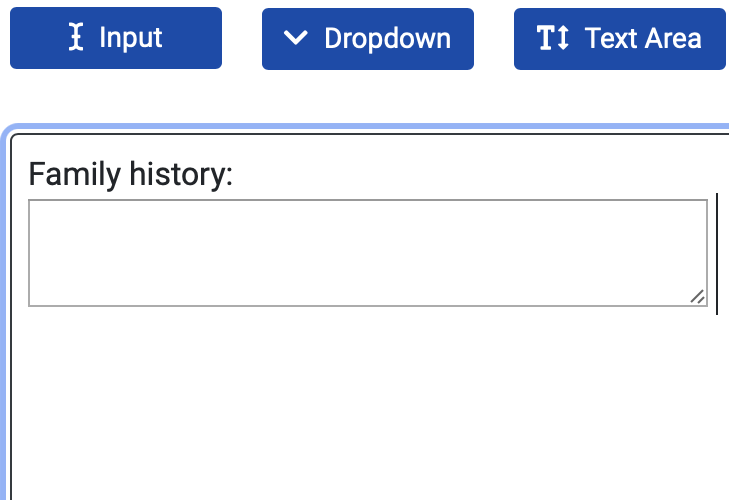Click the word "Input" on the blue button
The width and height of the screenshot is (729, 500).
(131, 38)
